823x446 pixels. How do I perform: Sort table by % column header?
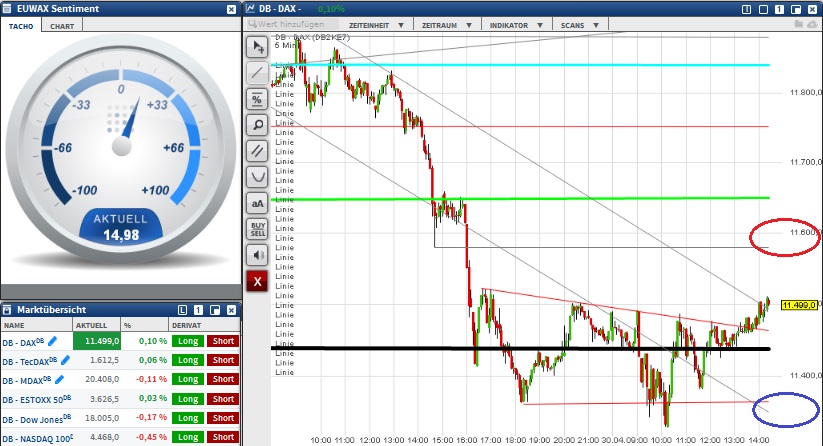pos(144,325)
